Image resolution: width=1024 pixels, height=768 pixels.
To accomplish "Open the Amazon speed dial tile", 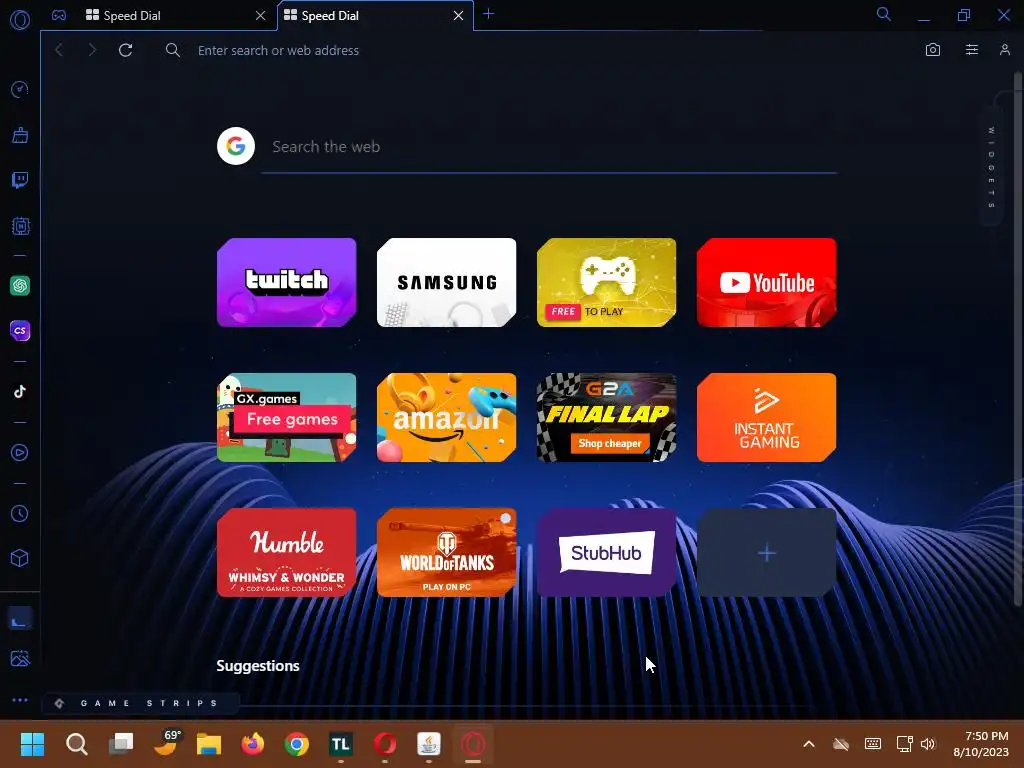I will tap(447, 417).
